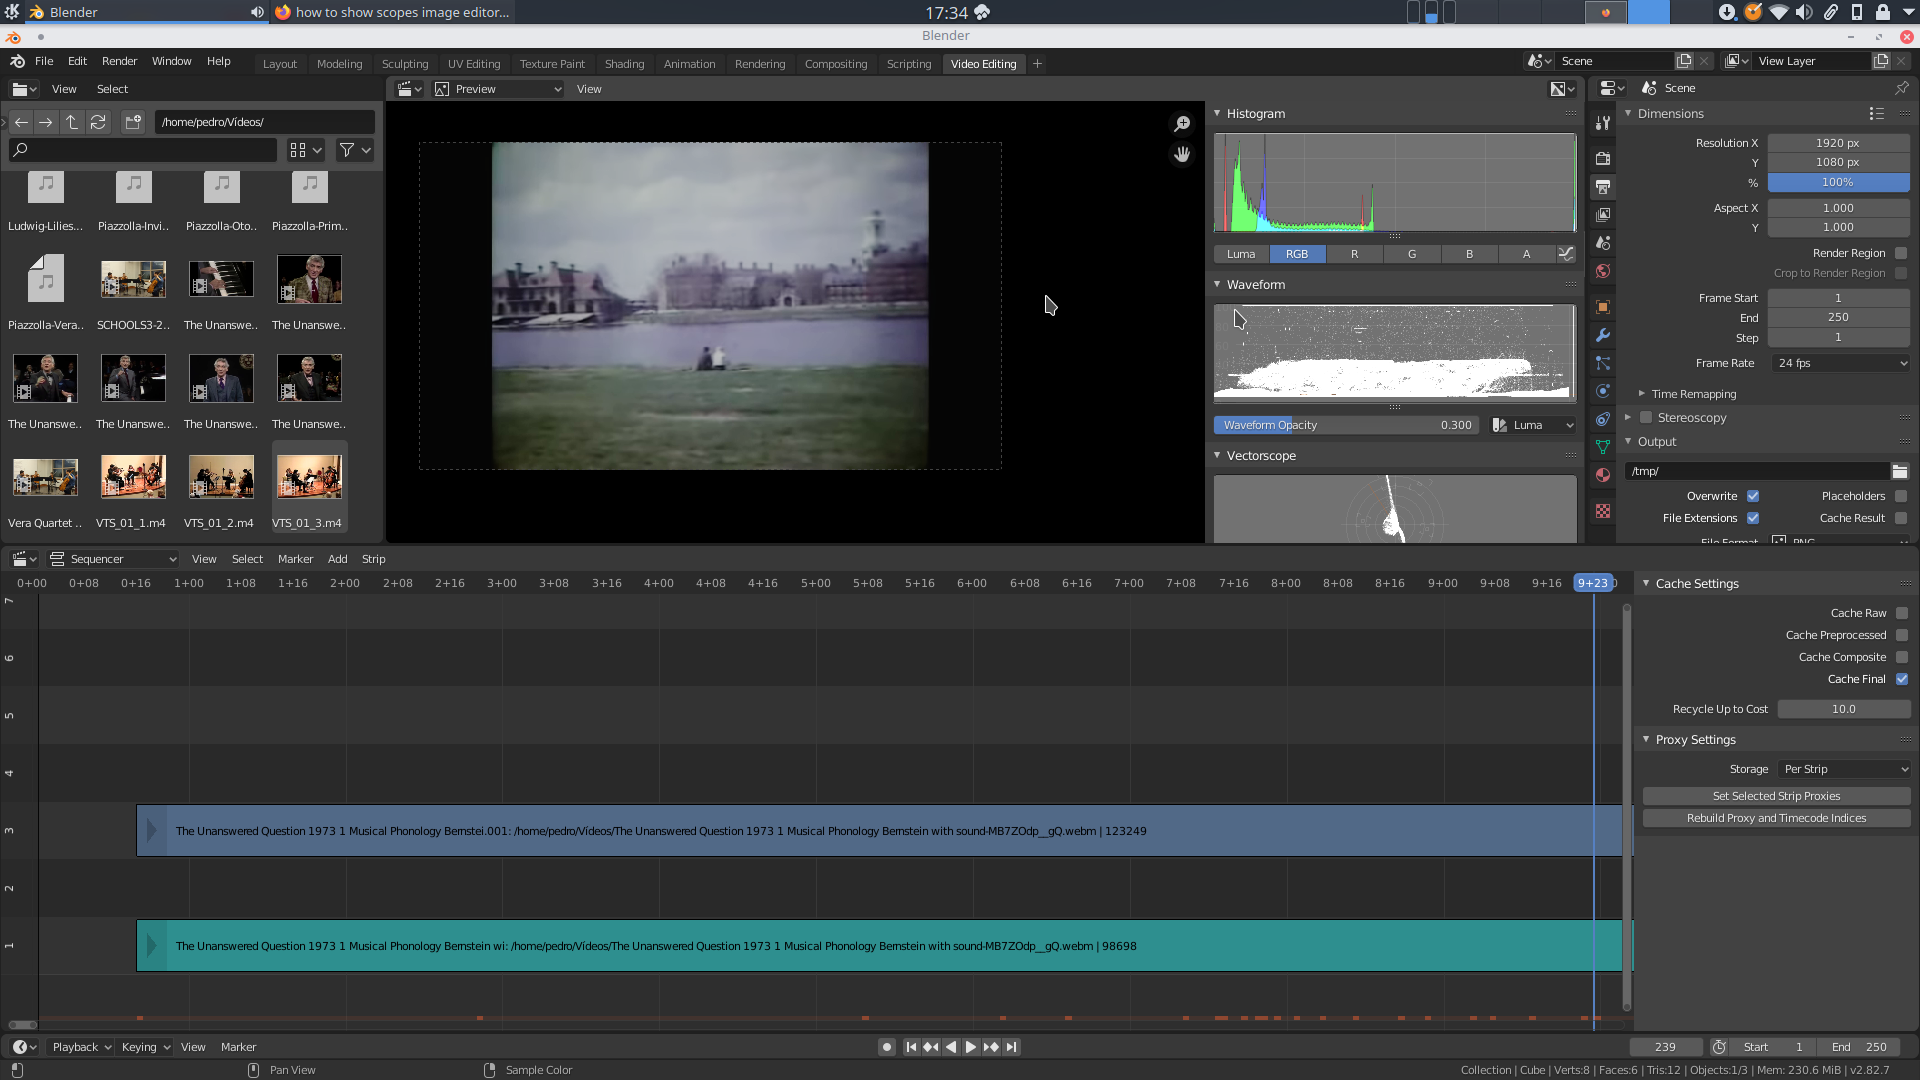Click the output path folder browse icon
This screenshot has width=1920, height=1080.
[x=1900, y=471]
